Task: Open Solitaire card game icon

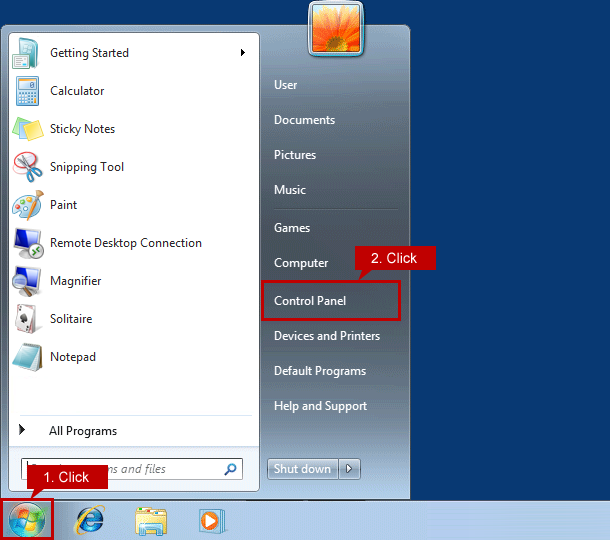Action: pyautogui.click(x=27, y=319)
